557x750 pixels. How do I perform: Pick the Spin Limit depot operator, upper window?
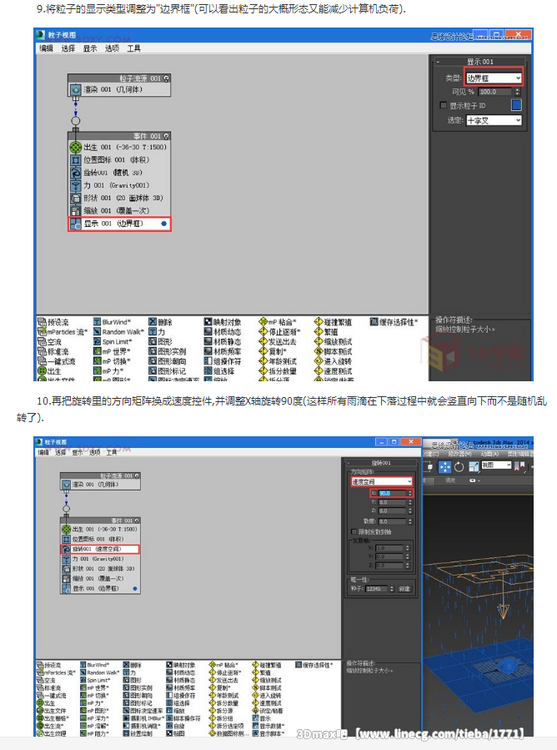[112, 342]
